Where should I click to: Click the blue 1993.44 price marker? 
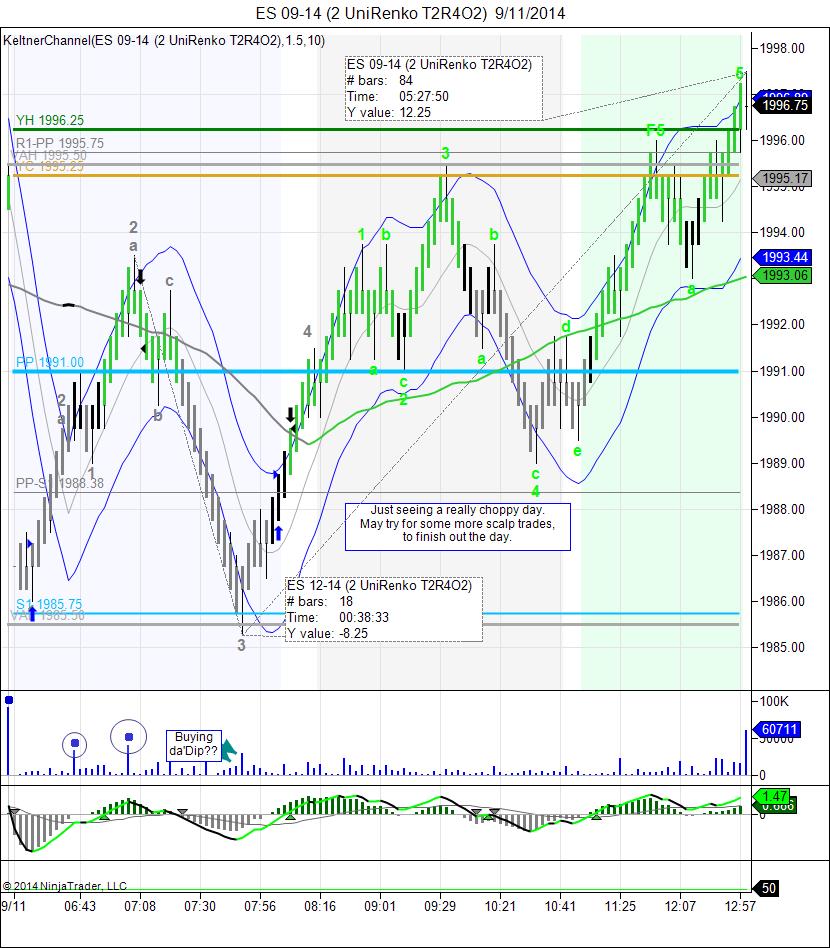[x=782, y=258]
